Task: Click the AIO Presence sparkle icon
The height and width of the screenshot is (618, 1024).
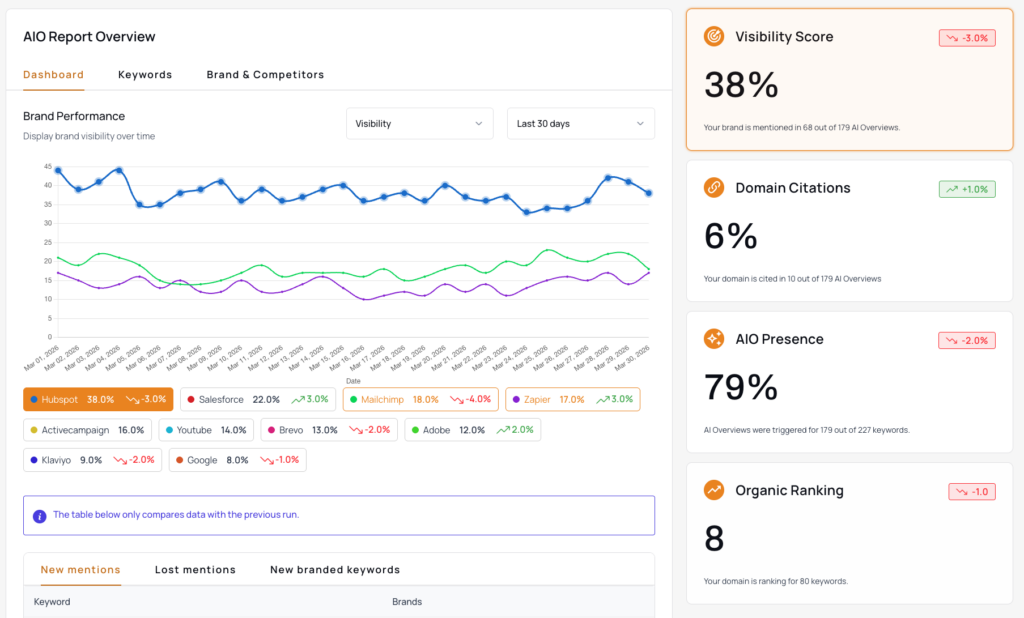Action: [x=714, y=339]
